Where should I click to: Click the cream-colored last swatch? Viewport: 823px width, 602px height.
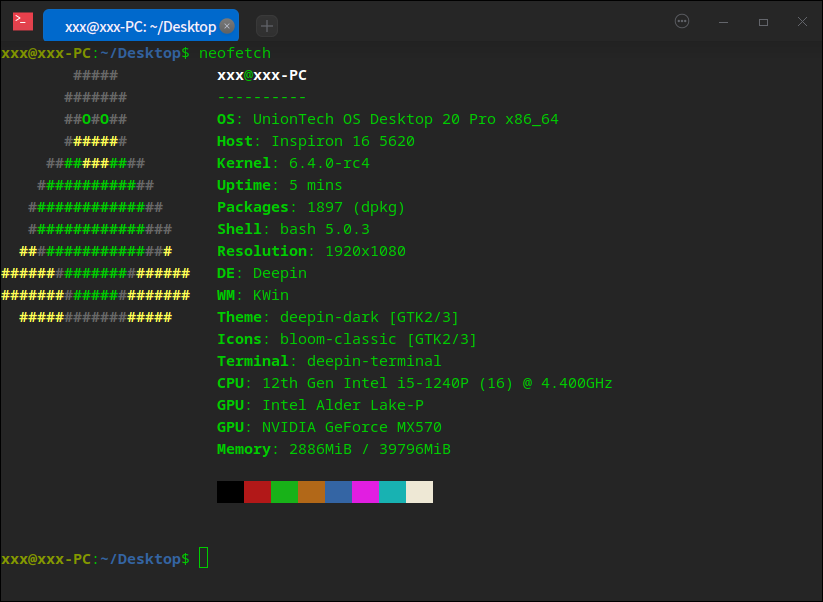tap(419, 491)
